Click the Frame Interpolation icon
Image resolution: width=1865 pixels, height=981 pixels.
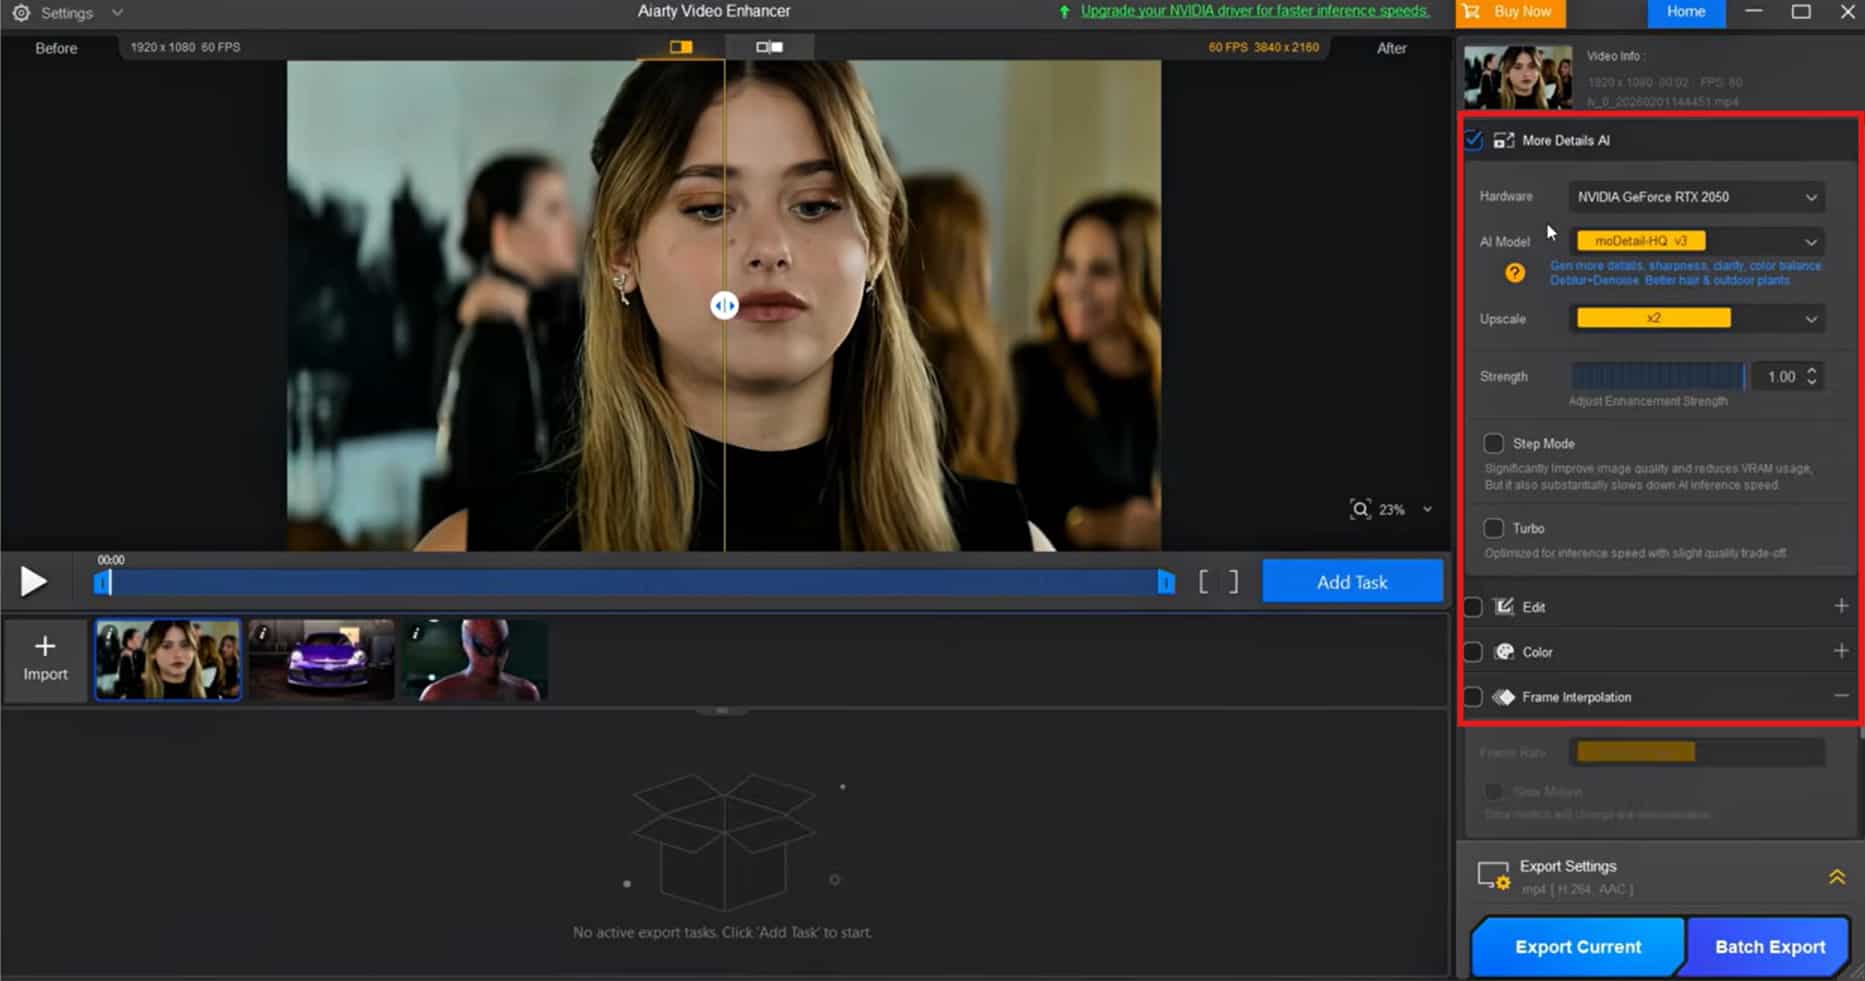point(1504,697)
